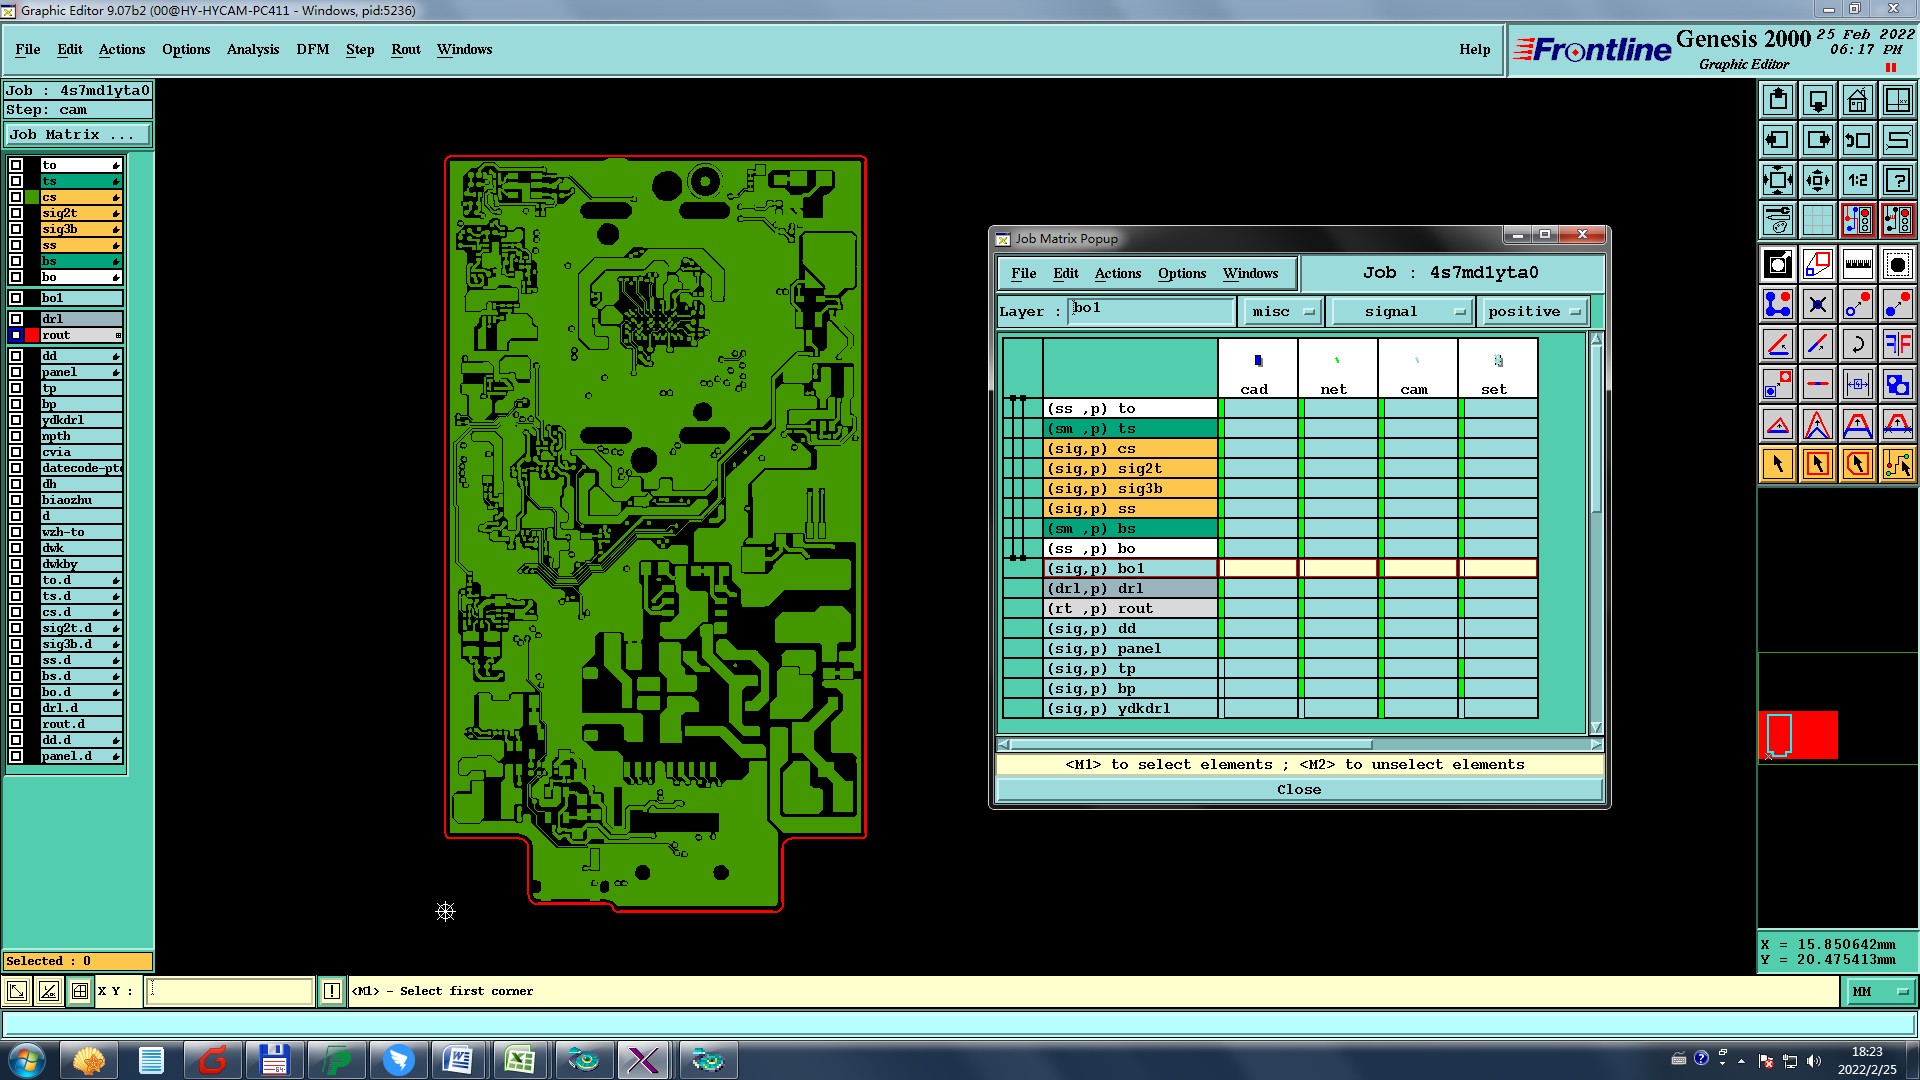Toggle visibility checkbox of layer ts

click(16, 181)
